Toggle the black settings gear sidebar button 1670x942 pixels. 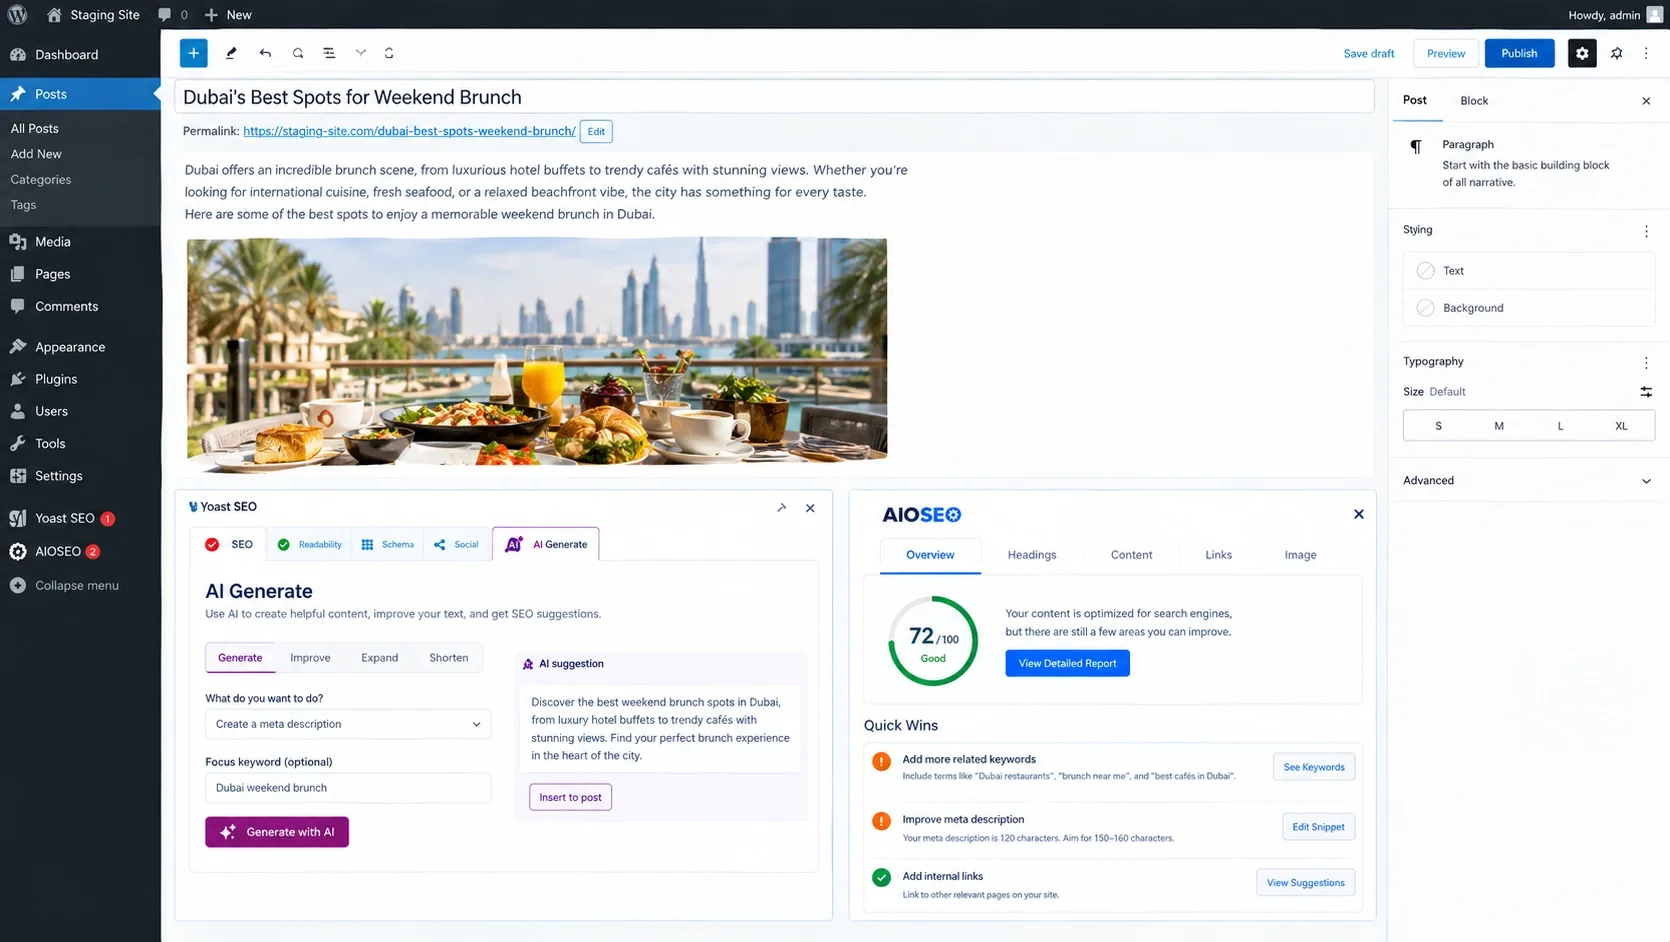(1582, 53)
